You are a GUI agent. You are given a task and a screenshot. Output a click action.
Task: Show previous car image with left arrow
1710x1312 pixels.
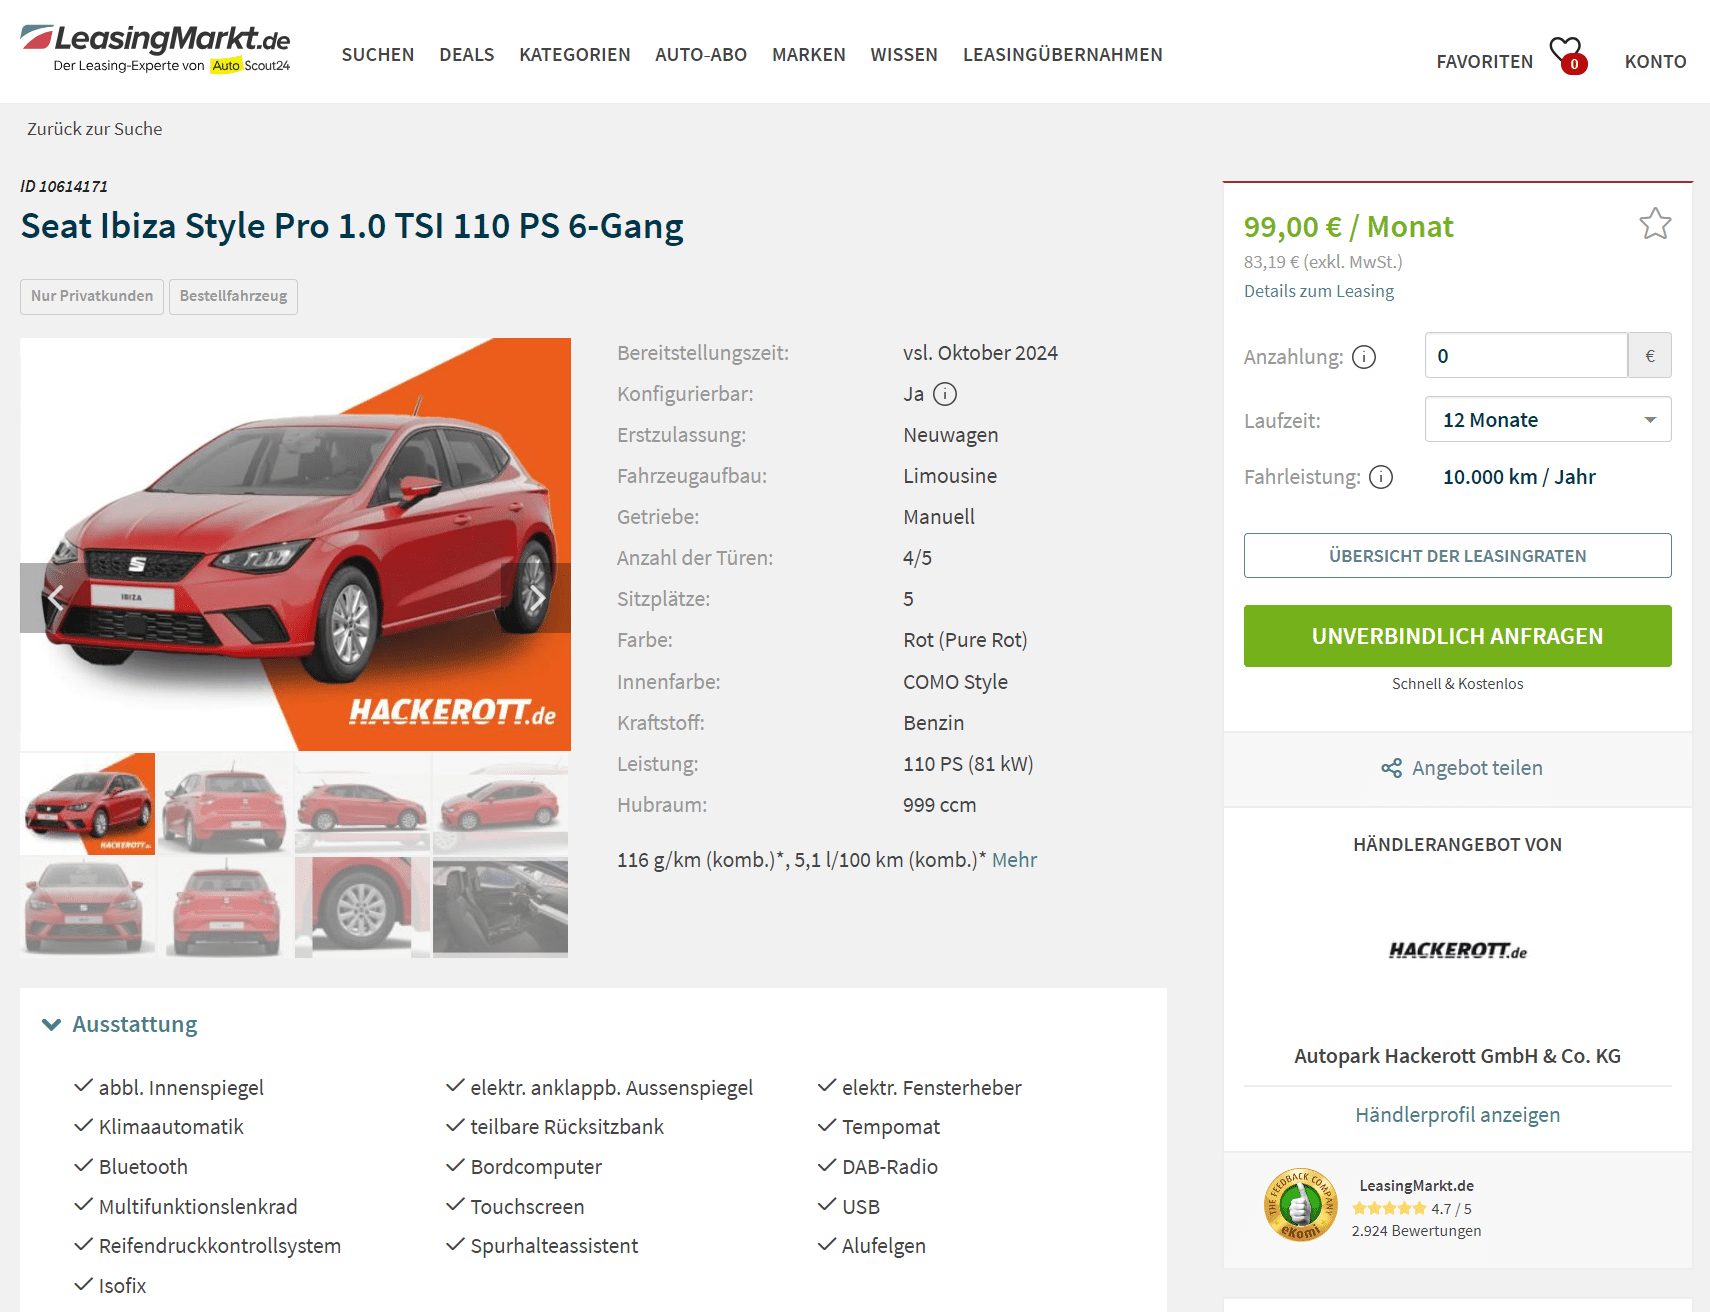[55, 598]
